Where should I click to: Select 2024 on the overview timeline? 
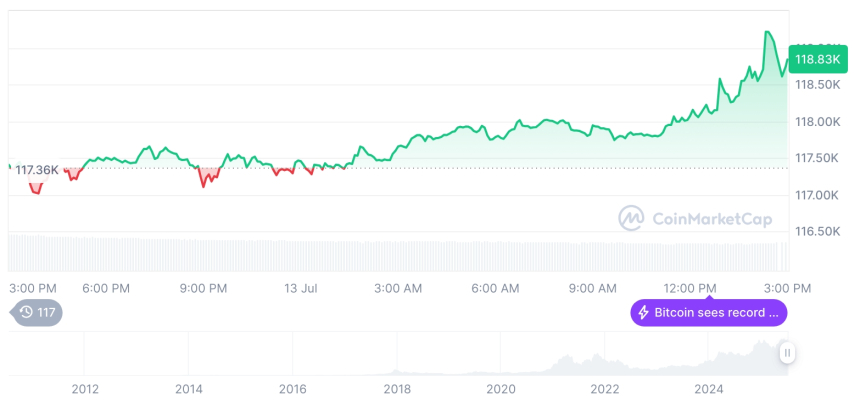click(709, 388)
